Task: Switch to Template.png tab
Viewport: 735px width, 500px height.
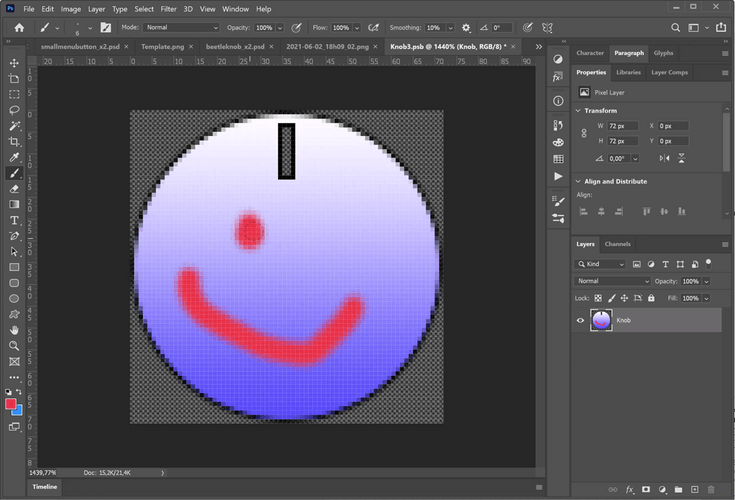Action: pos(162,47)
